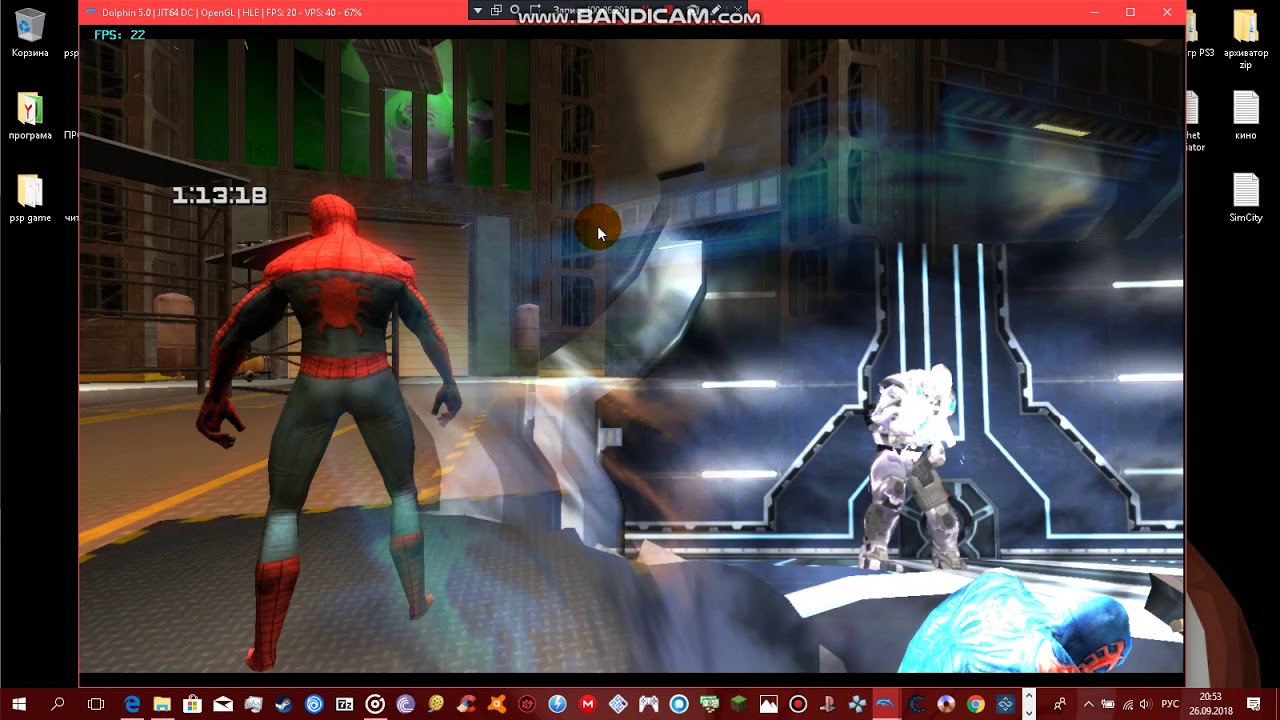Select psp game desktop folder
This screenshot has height=720, width=1280.
30,198
